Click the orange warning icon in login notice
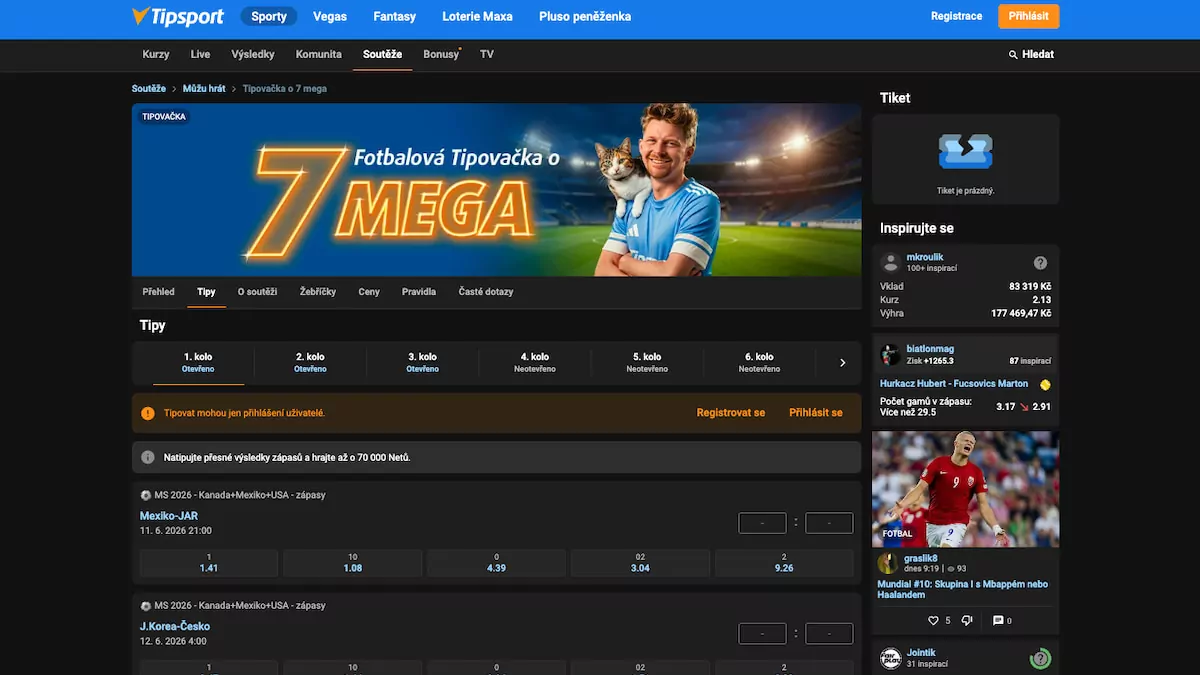 (148, 413)
